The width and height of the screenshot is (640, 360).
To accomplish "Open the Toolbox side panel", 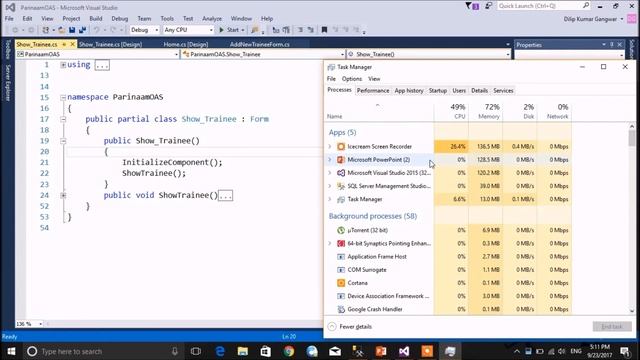I will click(7, 49).
